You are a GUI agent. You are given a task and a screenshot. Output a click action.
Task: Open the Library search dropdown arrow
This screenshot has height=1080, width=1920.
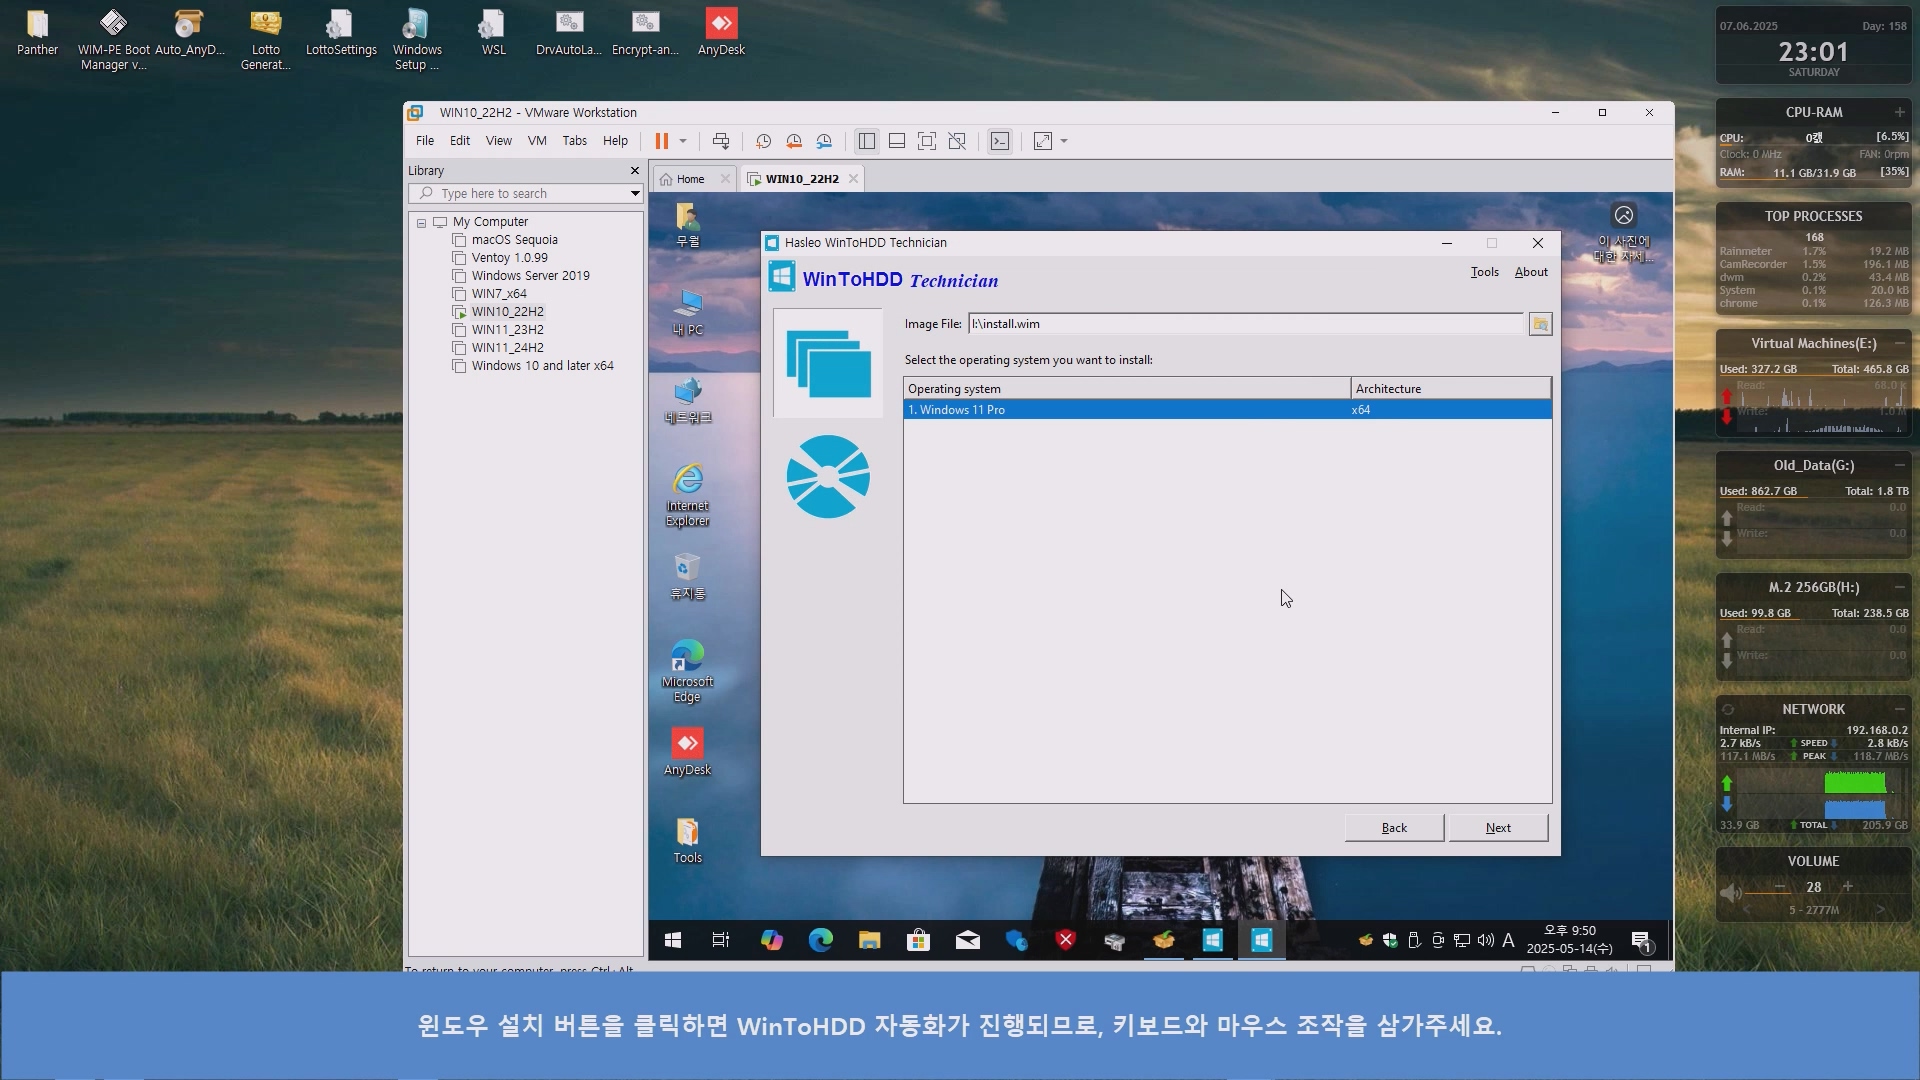[x=635, y=194]
